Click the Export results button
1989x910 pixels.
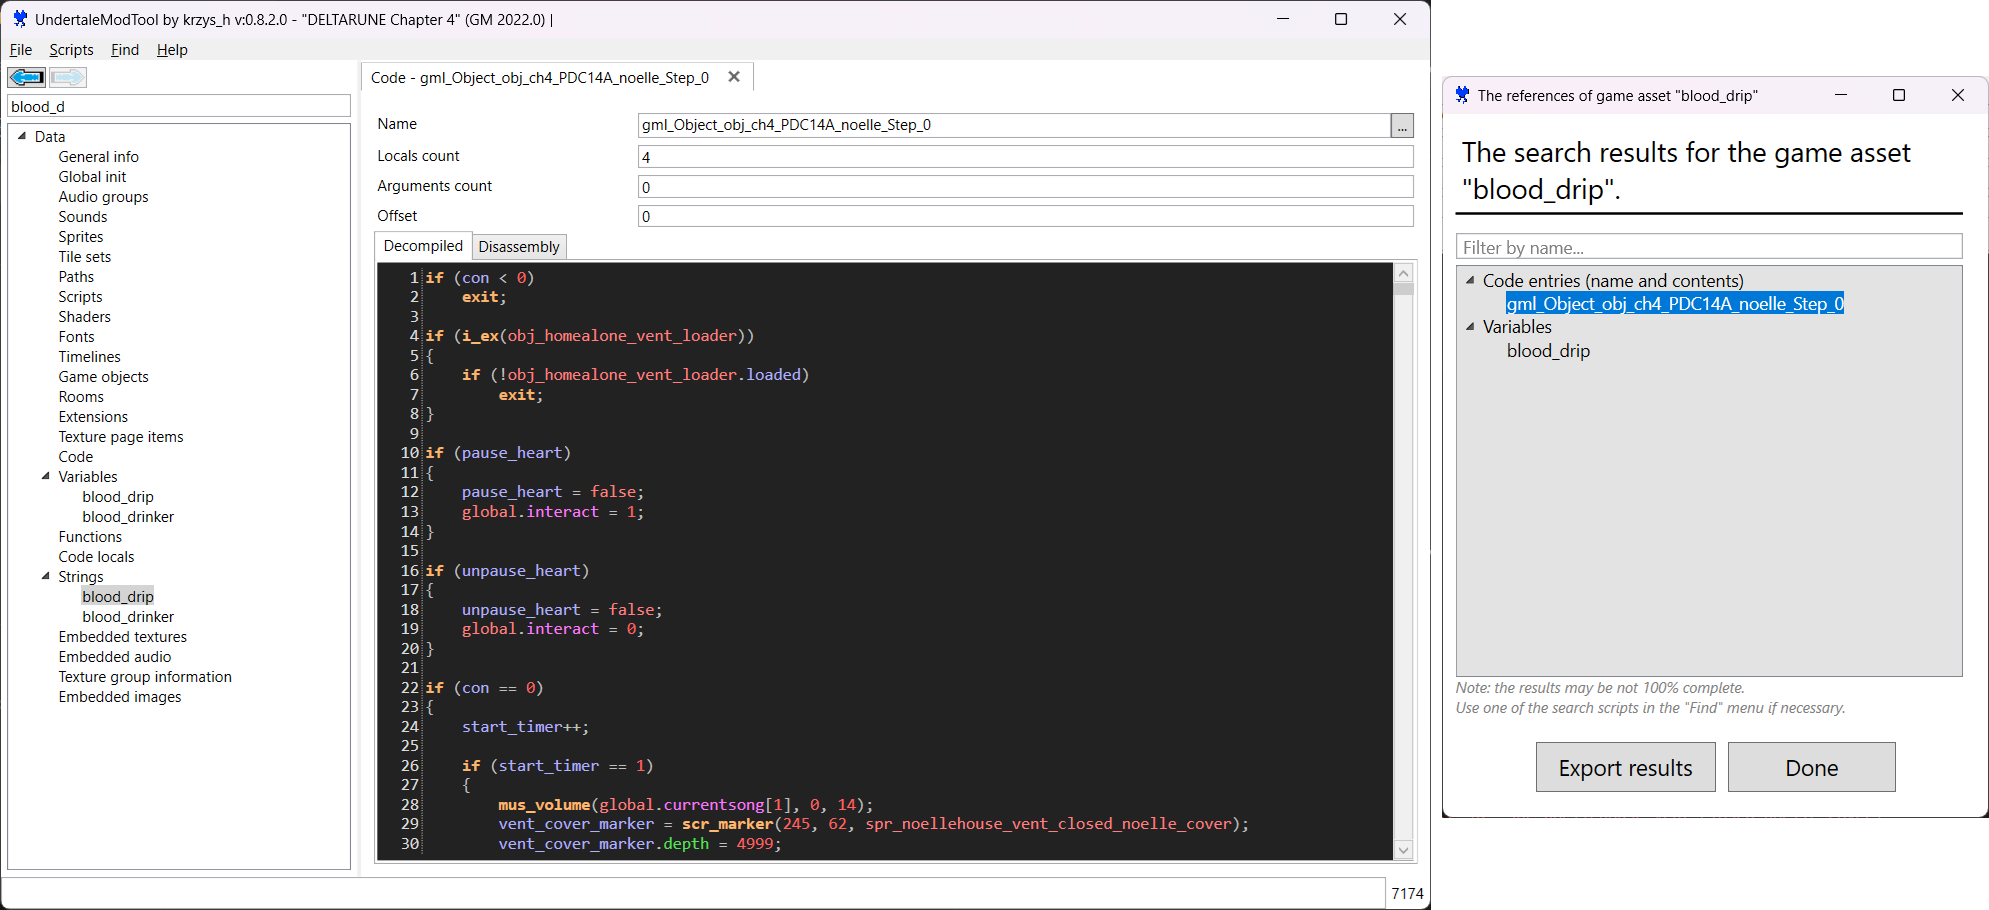click(1625, 767)
